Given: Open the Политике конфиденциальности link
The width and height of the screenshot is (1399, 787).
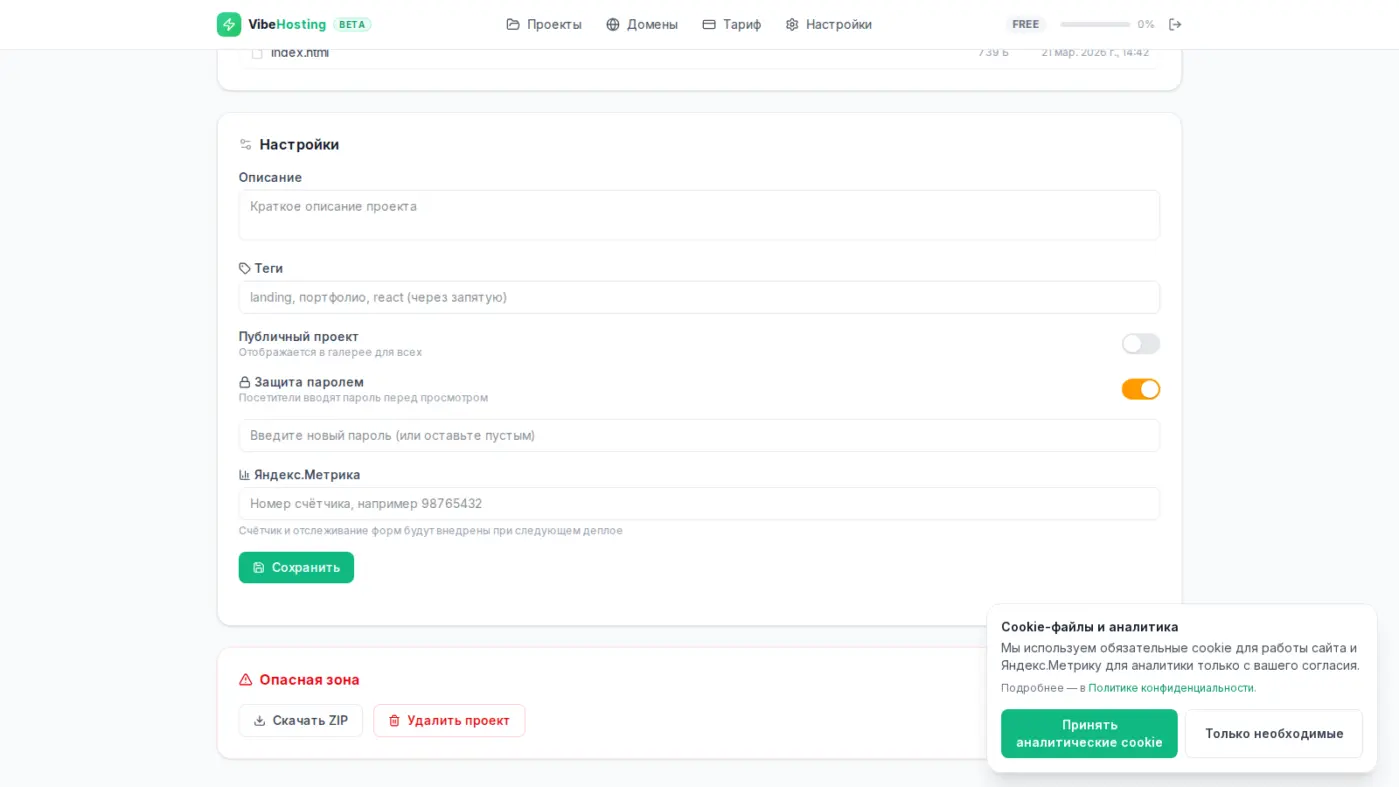Looking at the screenshot, I should click(1171, 688).
